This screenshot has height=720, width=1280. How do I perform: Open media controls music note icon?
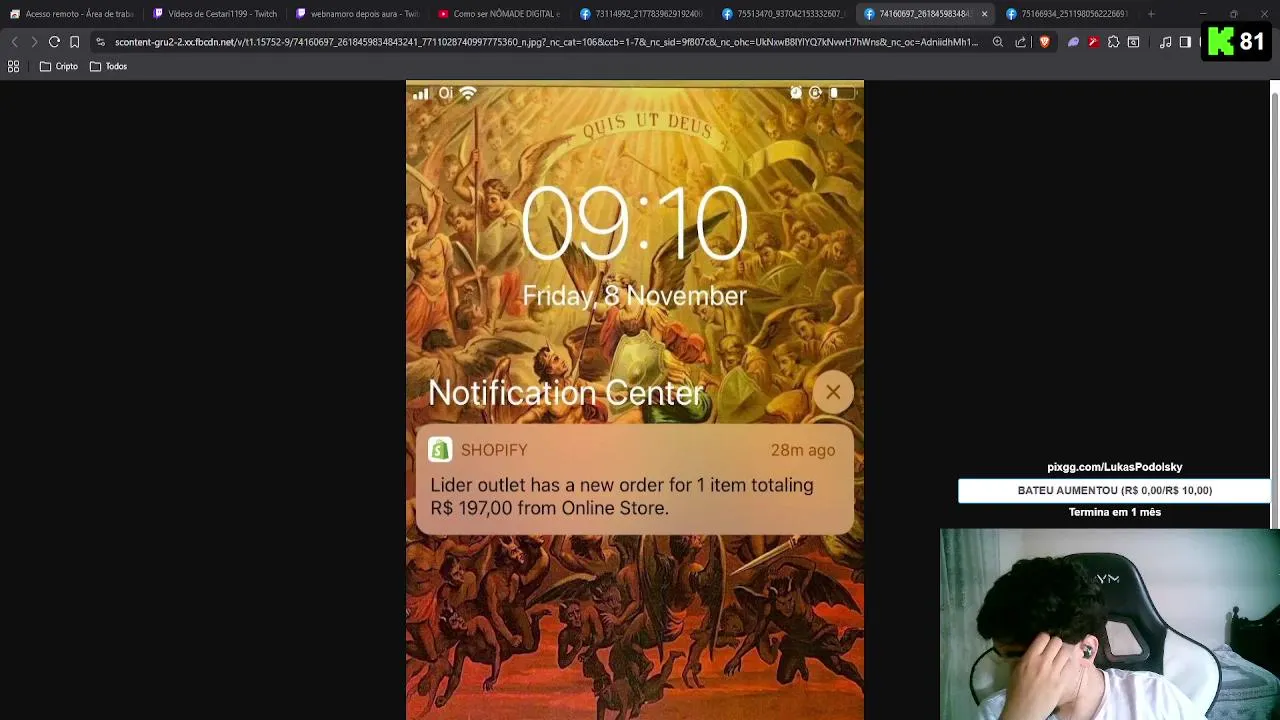1165,42
